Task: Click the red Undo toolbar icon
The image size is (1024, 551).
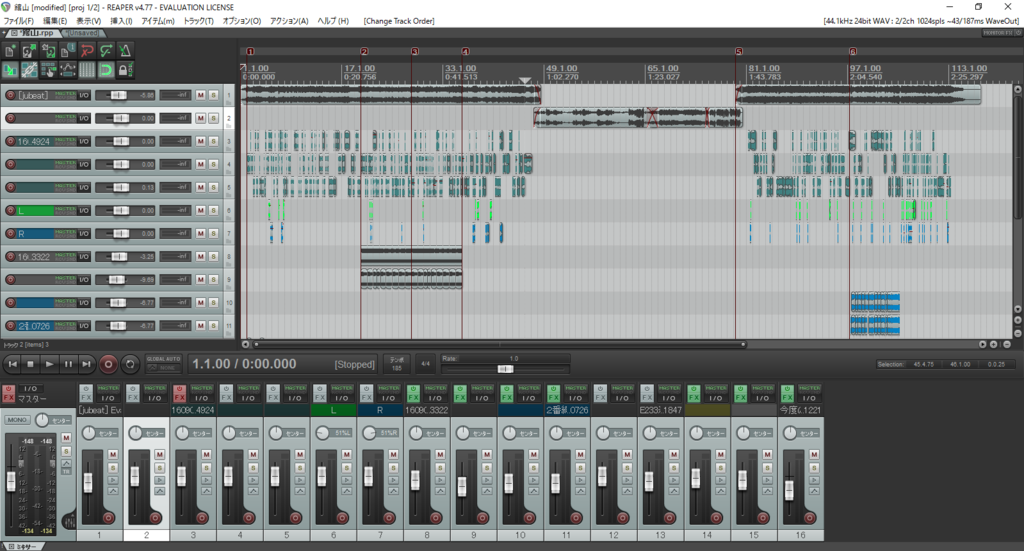Action: (x=87, y=51)
